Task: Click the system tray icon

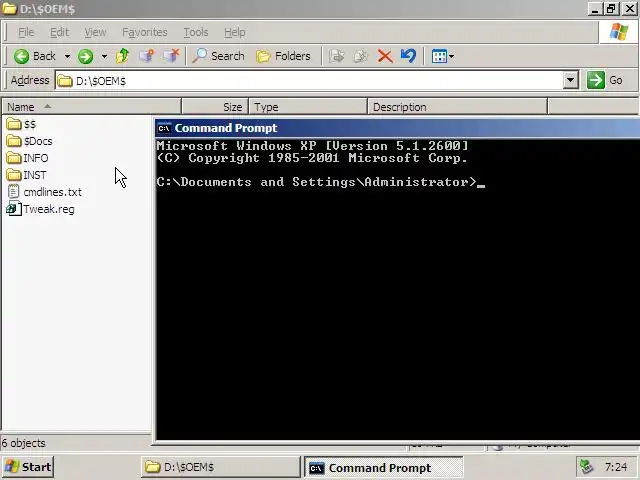Action: click(587, 467)
